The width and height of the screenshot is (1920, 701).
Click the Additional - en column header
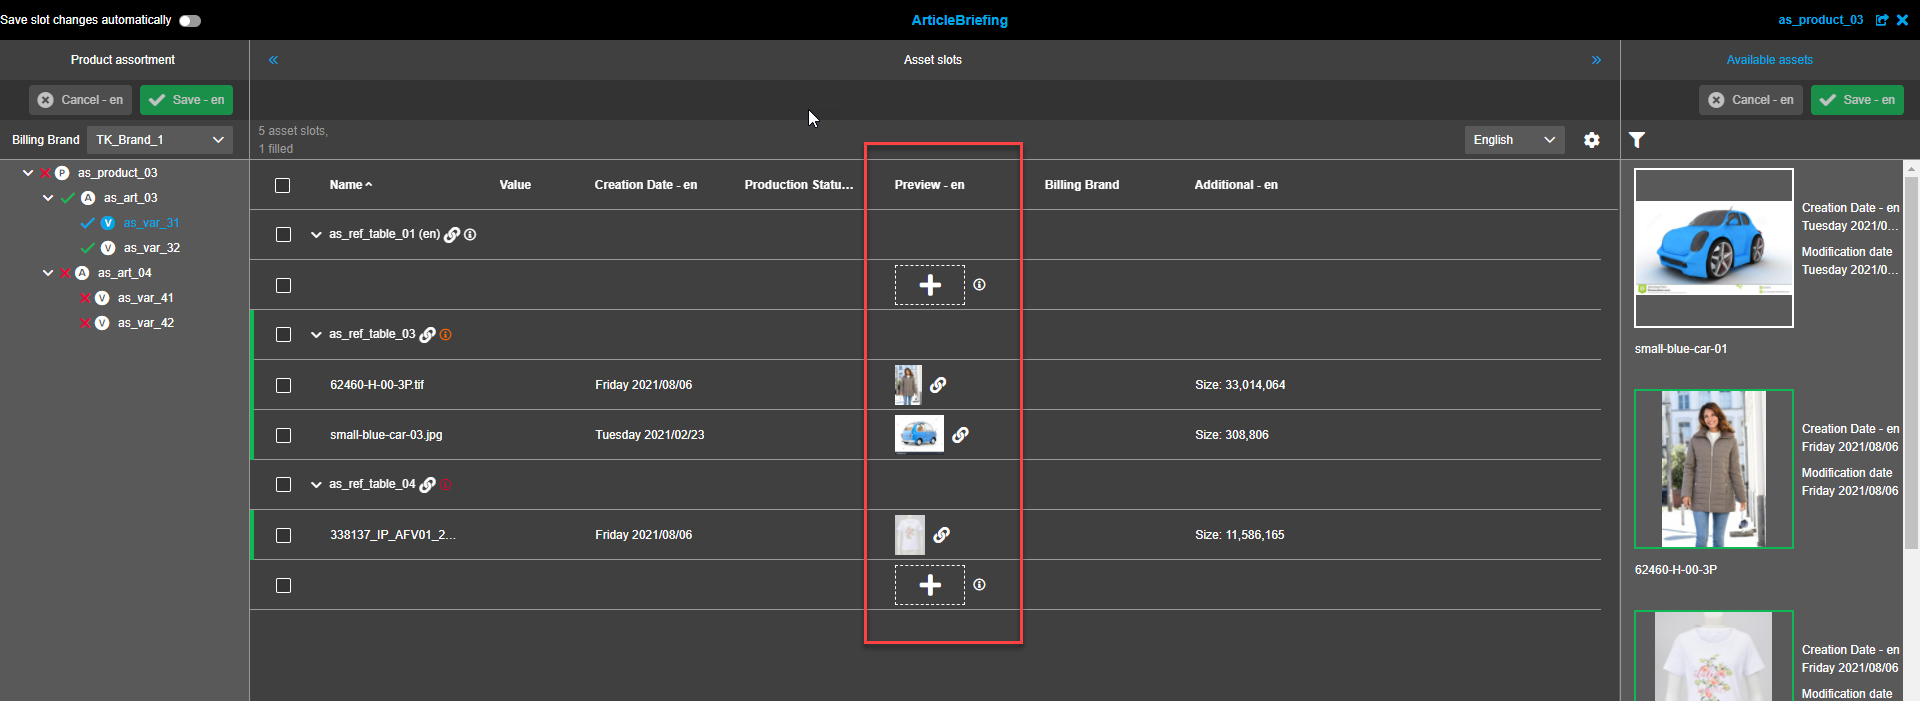pyautogui.click(x=1236, y=185)
